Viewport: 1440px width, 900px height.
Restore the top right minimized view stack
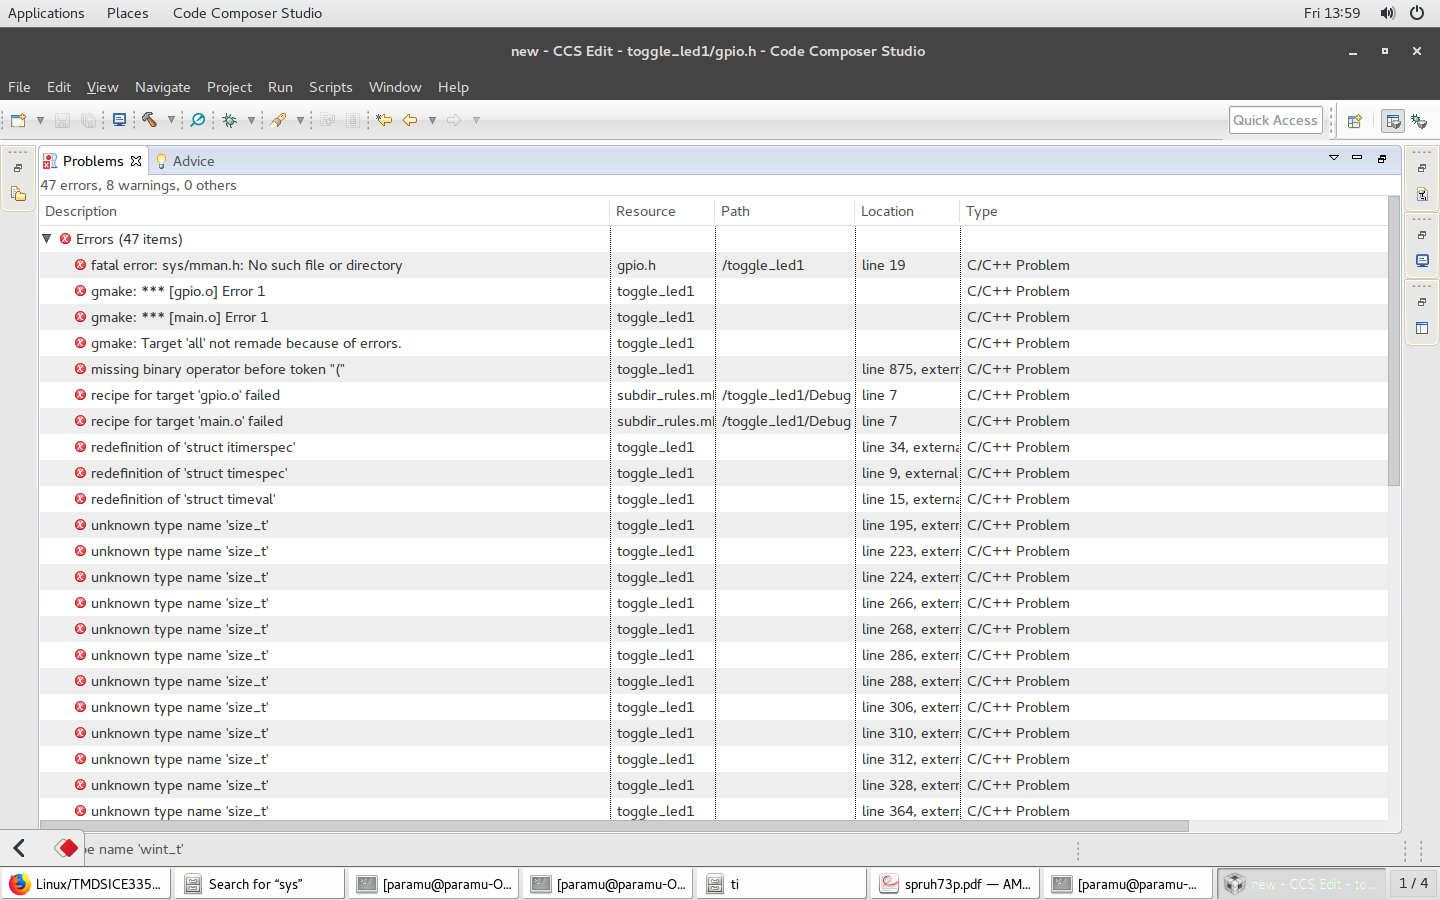(1422, 168)
